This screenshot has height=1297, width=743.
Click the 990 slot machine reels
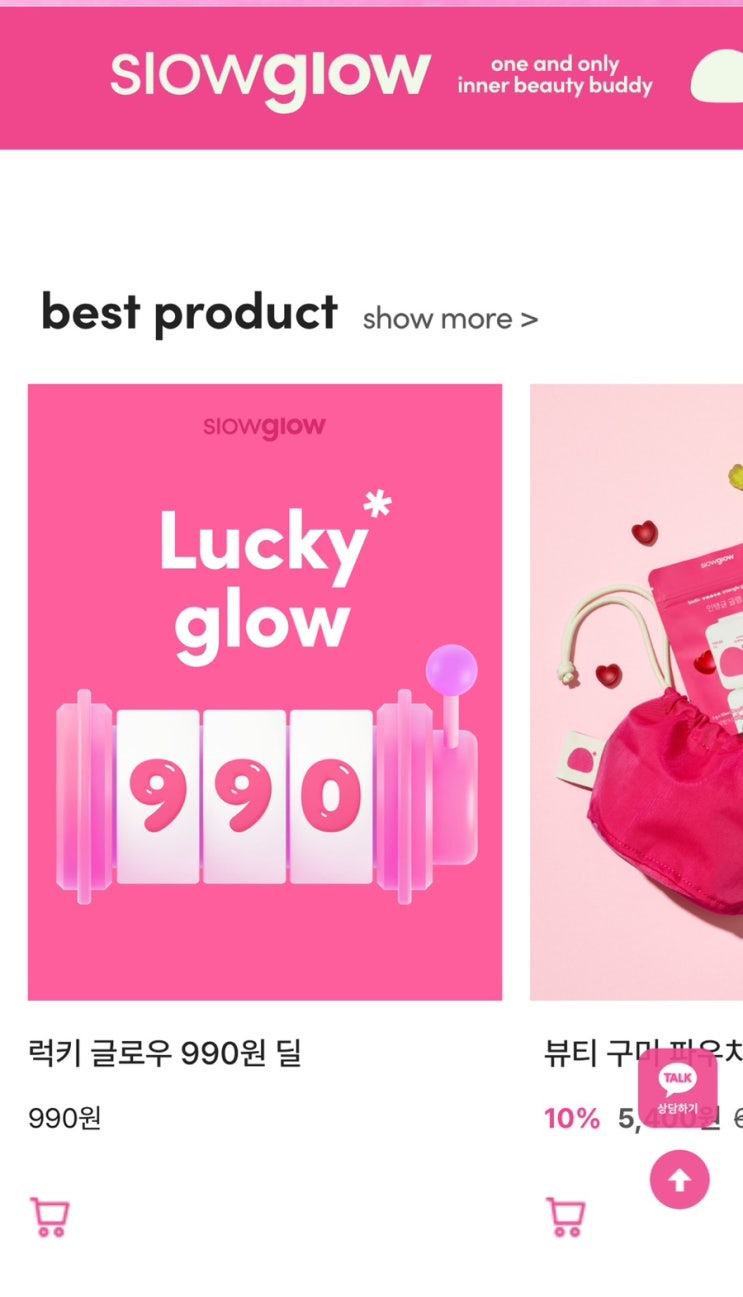point(245,797)
